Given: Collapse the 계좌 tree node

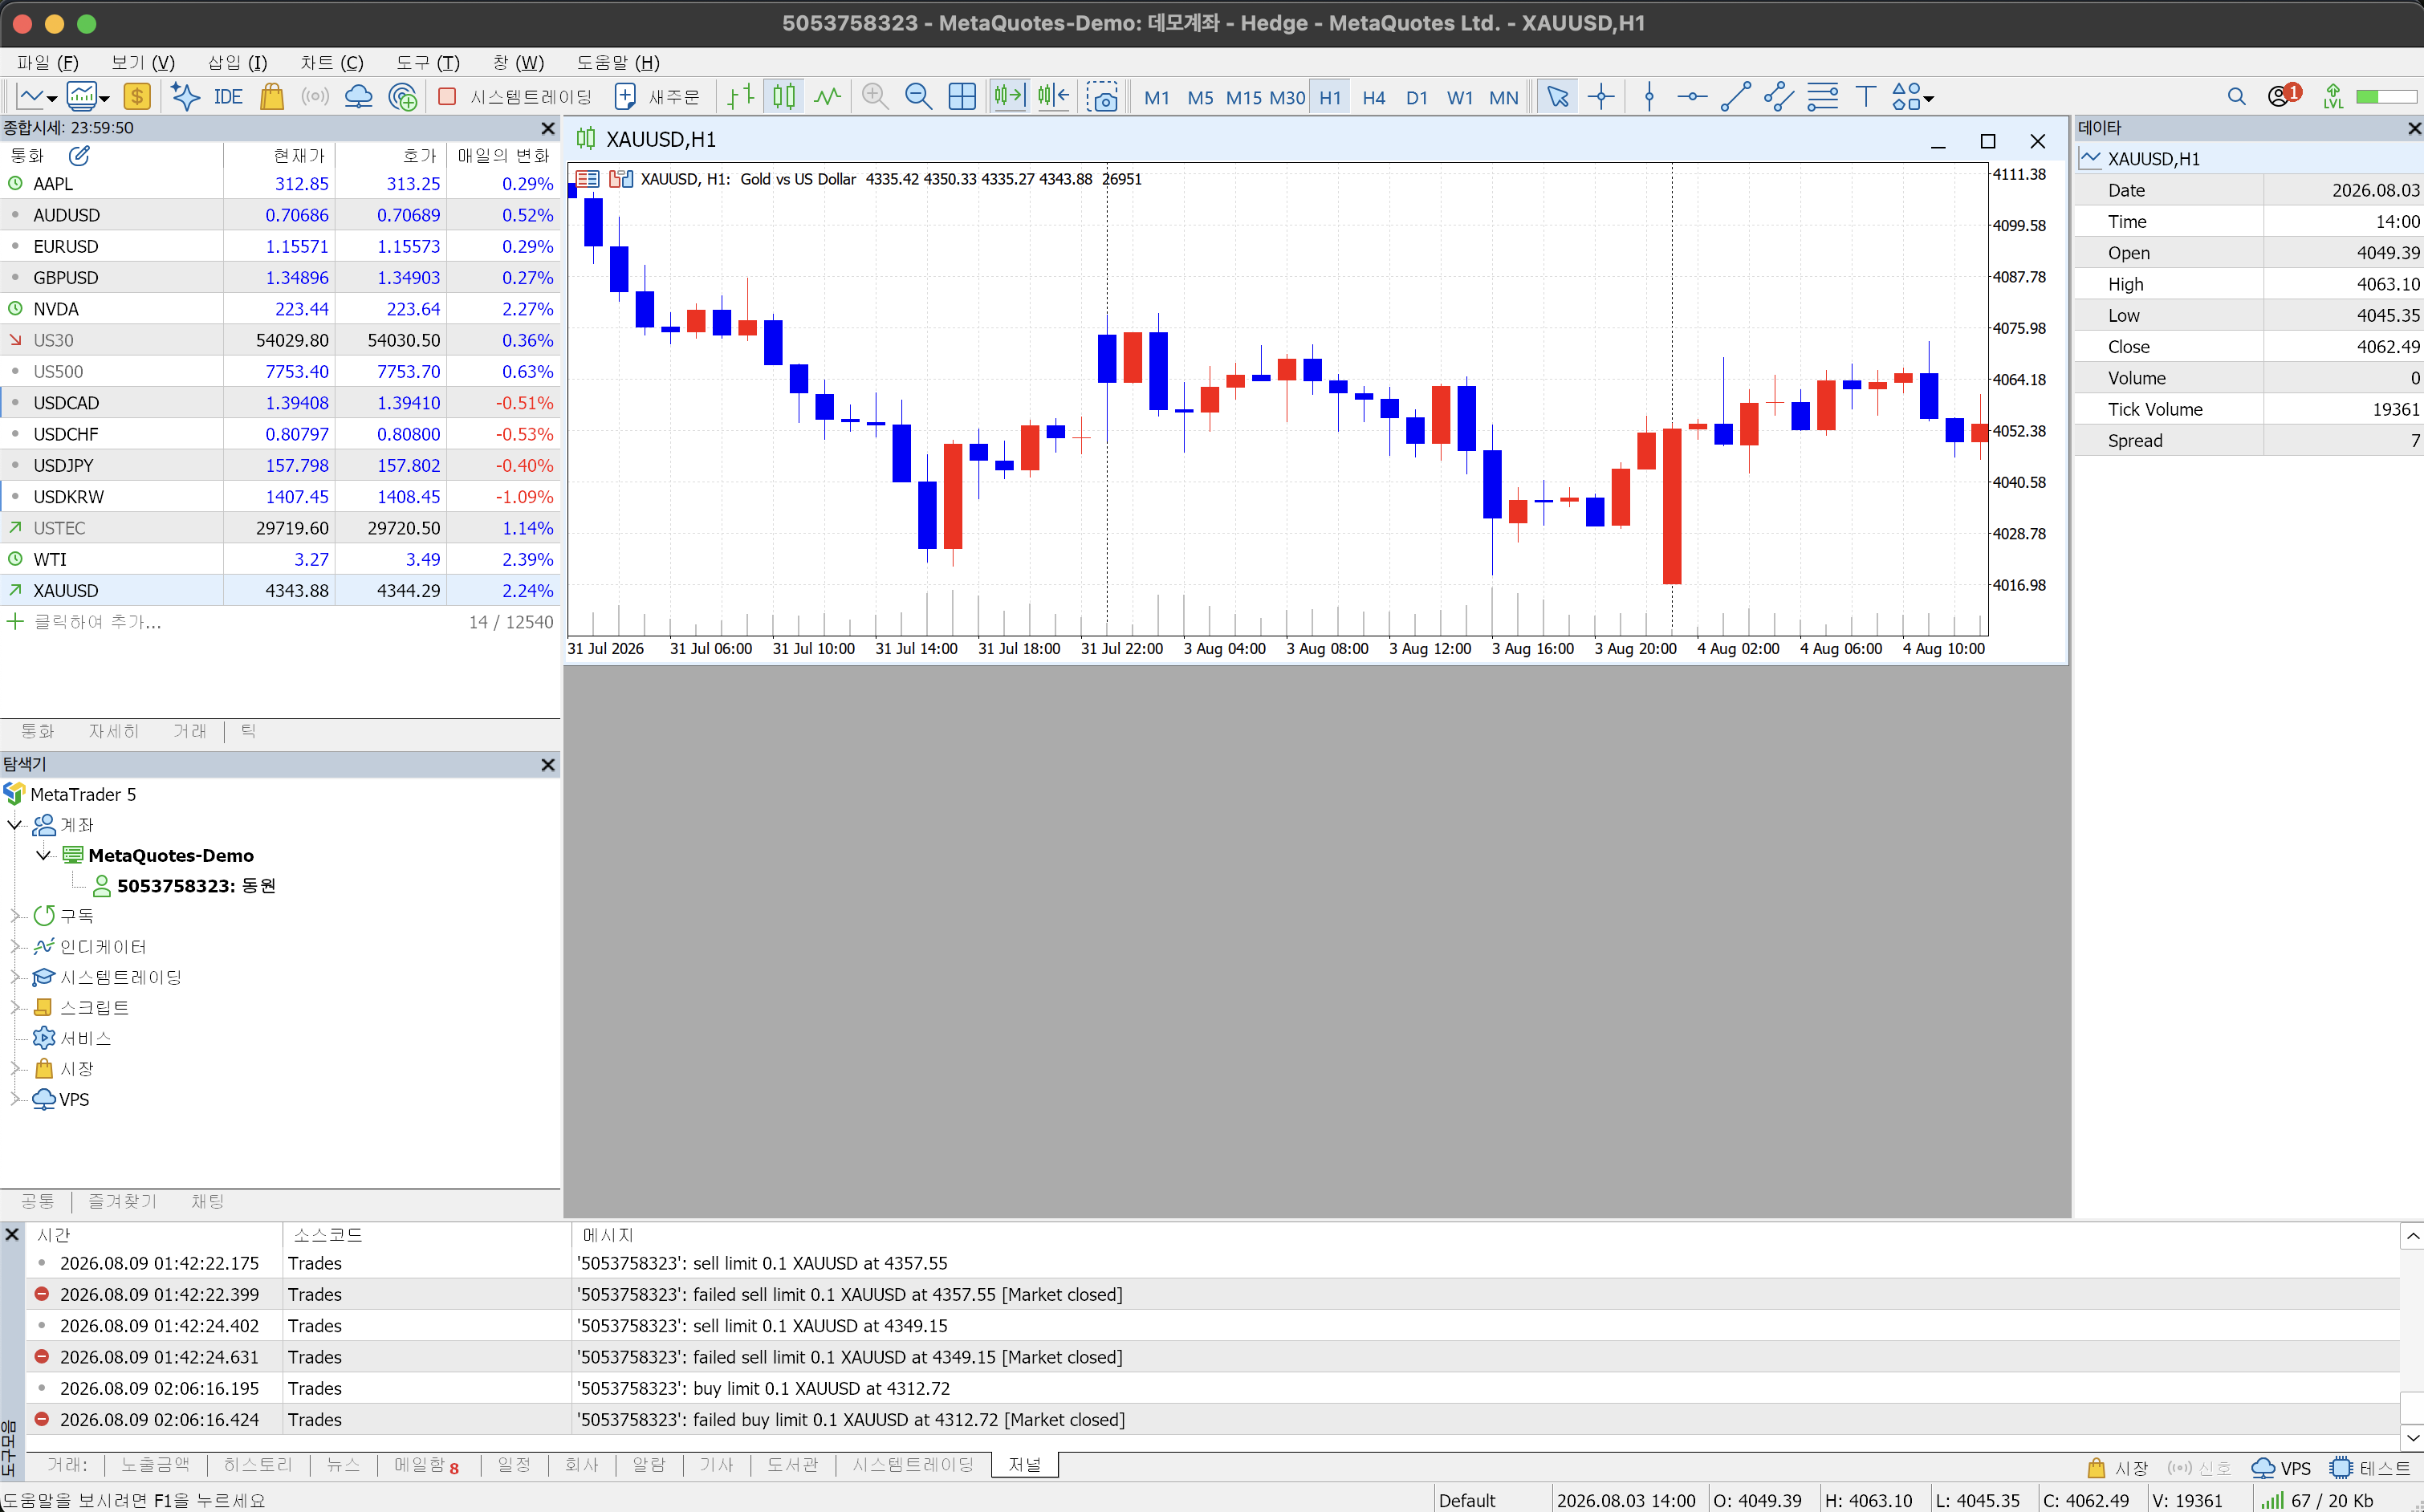Looking at the screenshot, I should pos(15,825).
